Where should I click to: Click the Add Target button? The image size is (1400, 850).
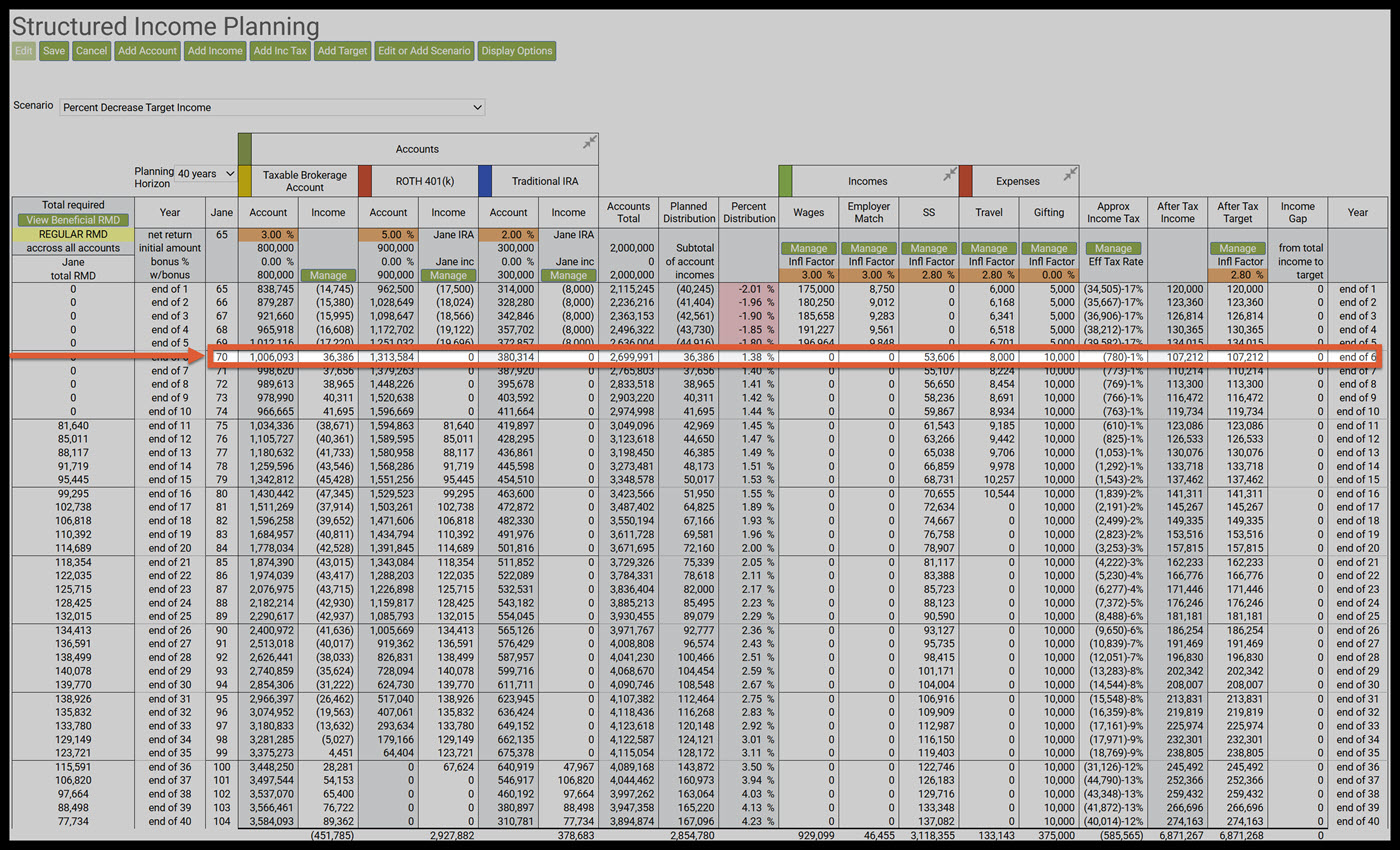(342, 51)
